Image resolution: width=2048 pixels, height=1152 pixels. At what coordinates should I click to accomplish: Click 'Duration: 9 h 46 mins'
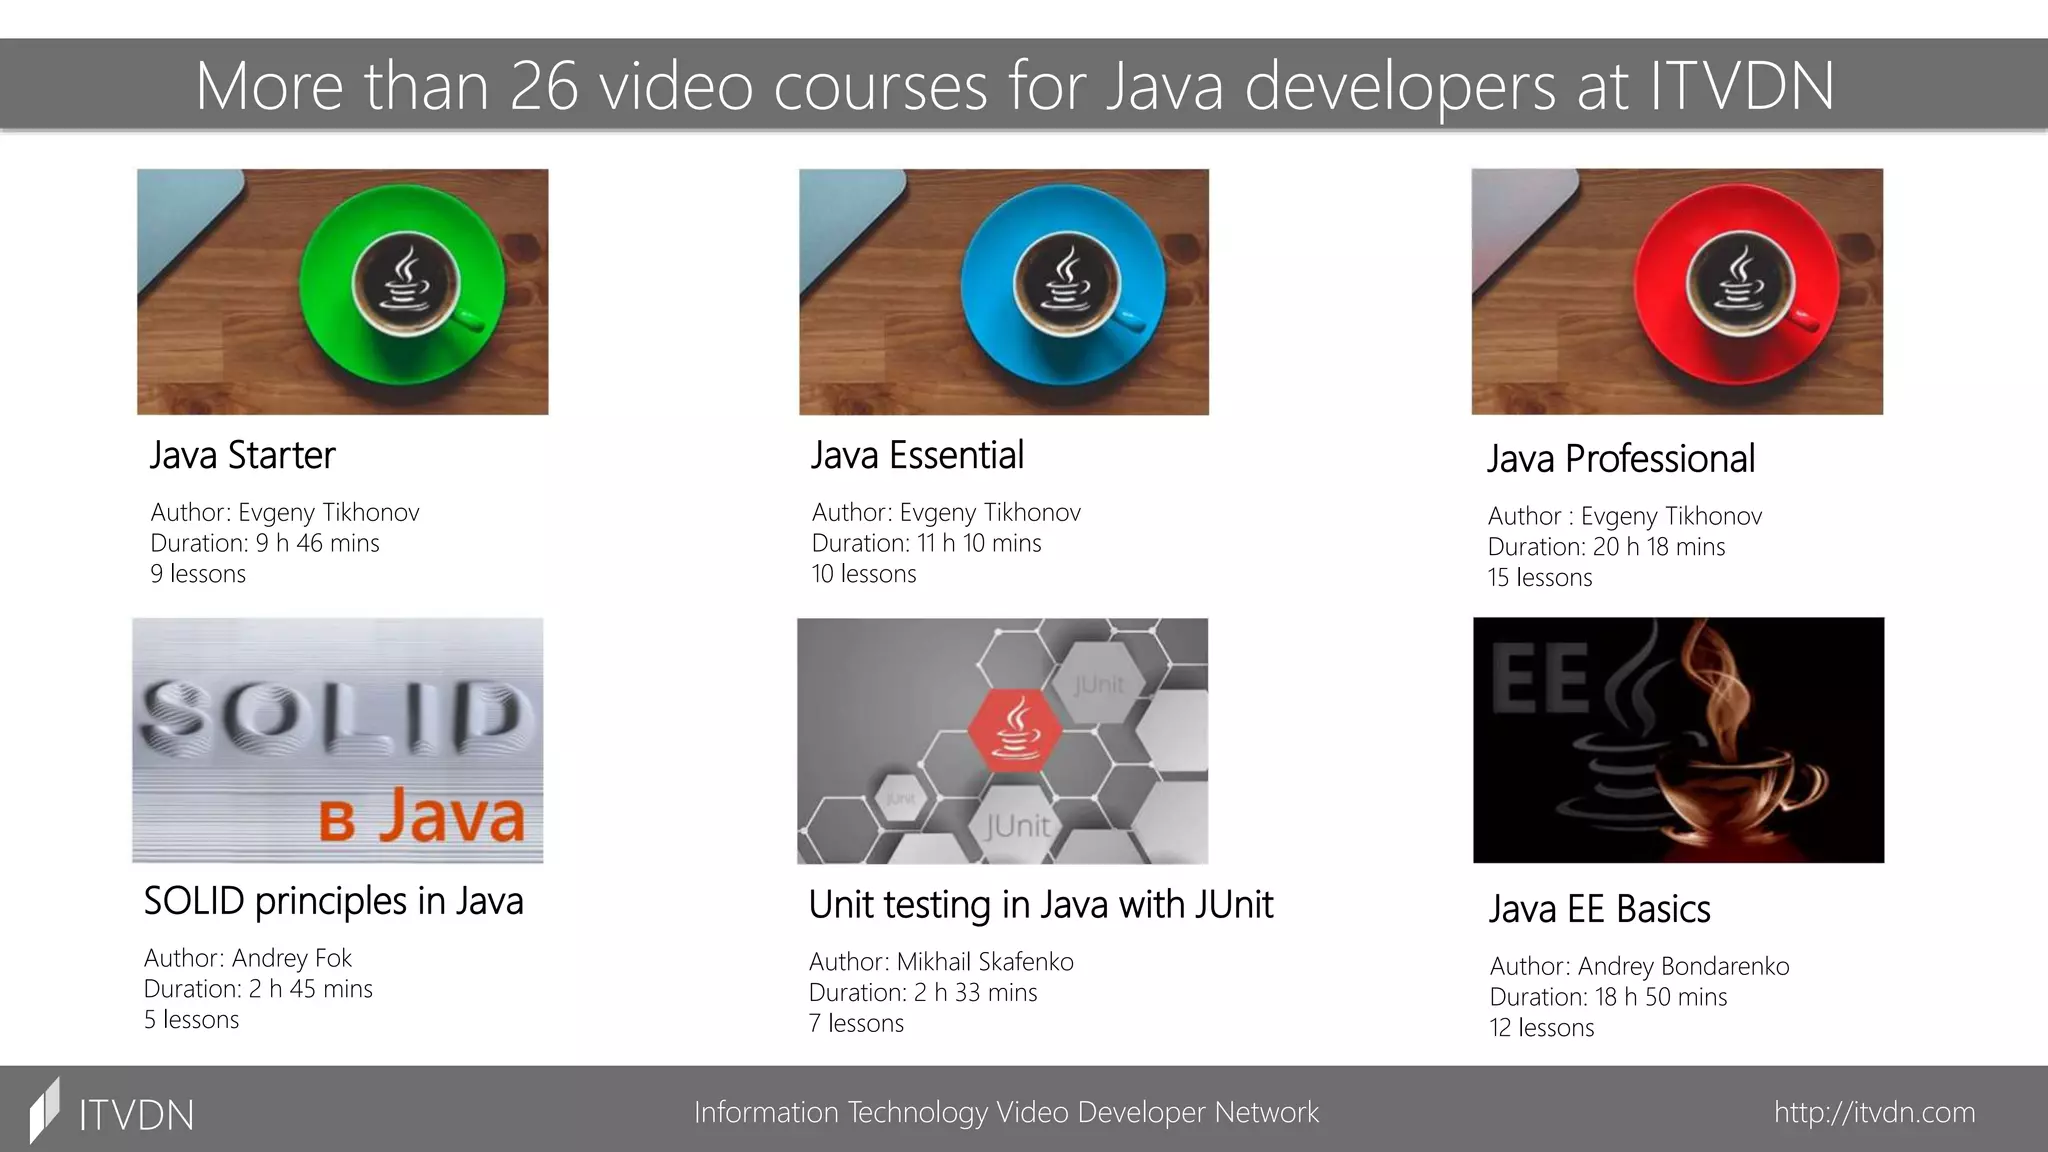tap(265, 543)
